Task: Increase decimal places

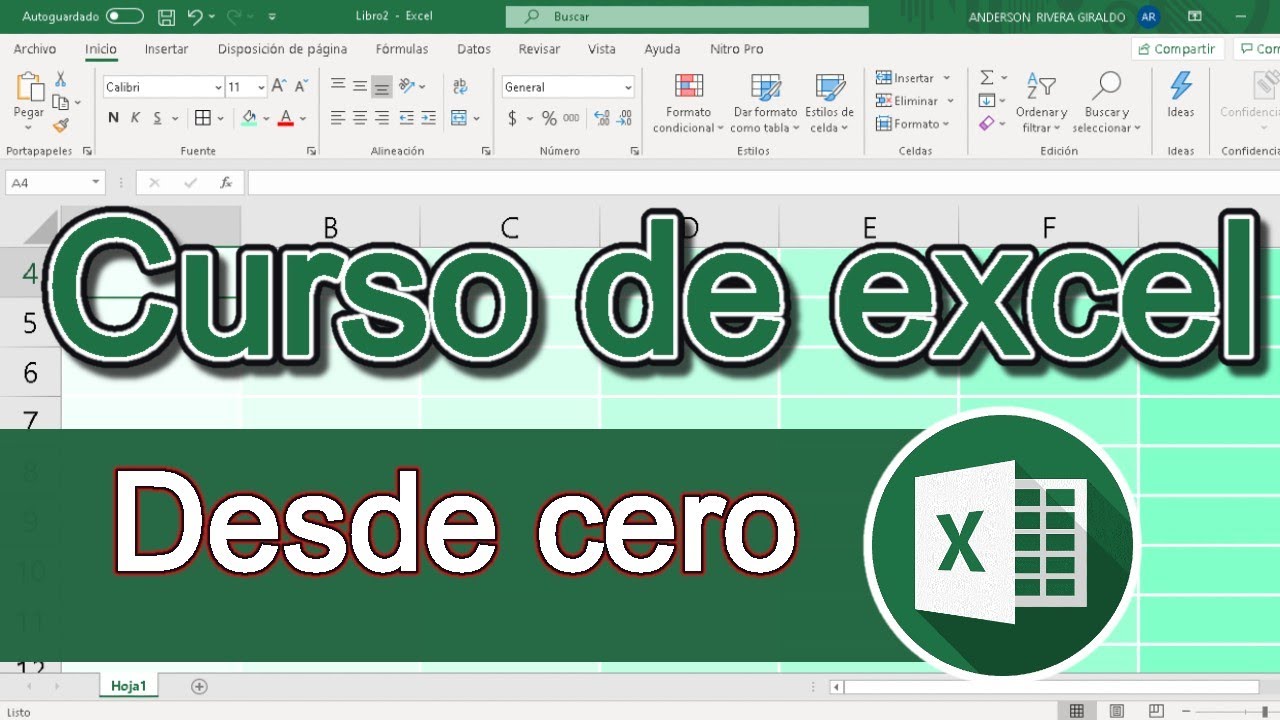Action: click(x=602, y=118)
